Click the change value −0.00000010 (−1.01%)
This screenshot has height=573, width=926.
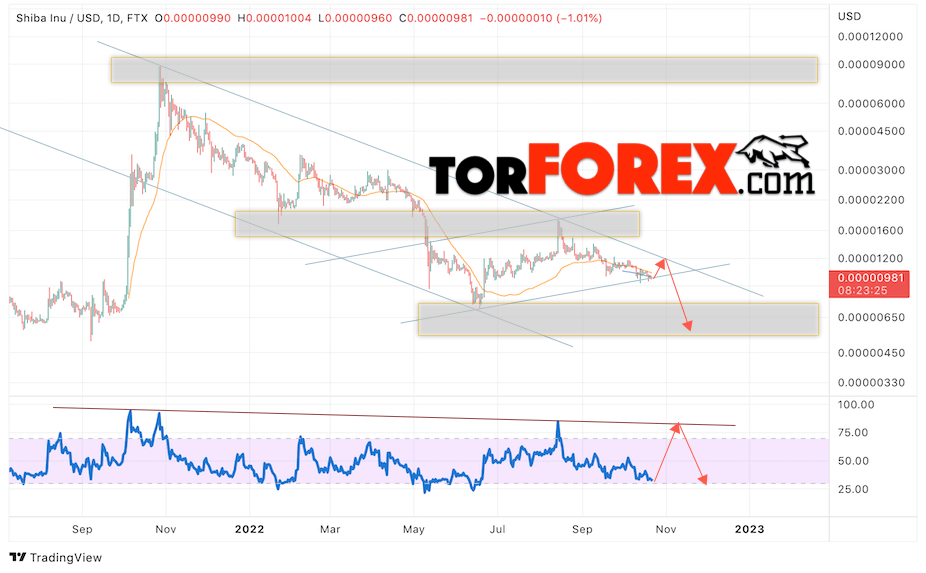click(x=541, y=18)
